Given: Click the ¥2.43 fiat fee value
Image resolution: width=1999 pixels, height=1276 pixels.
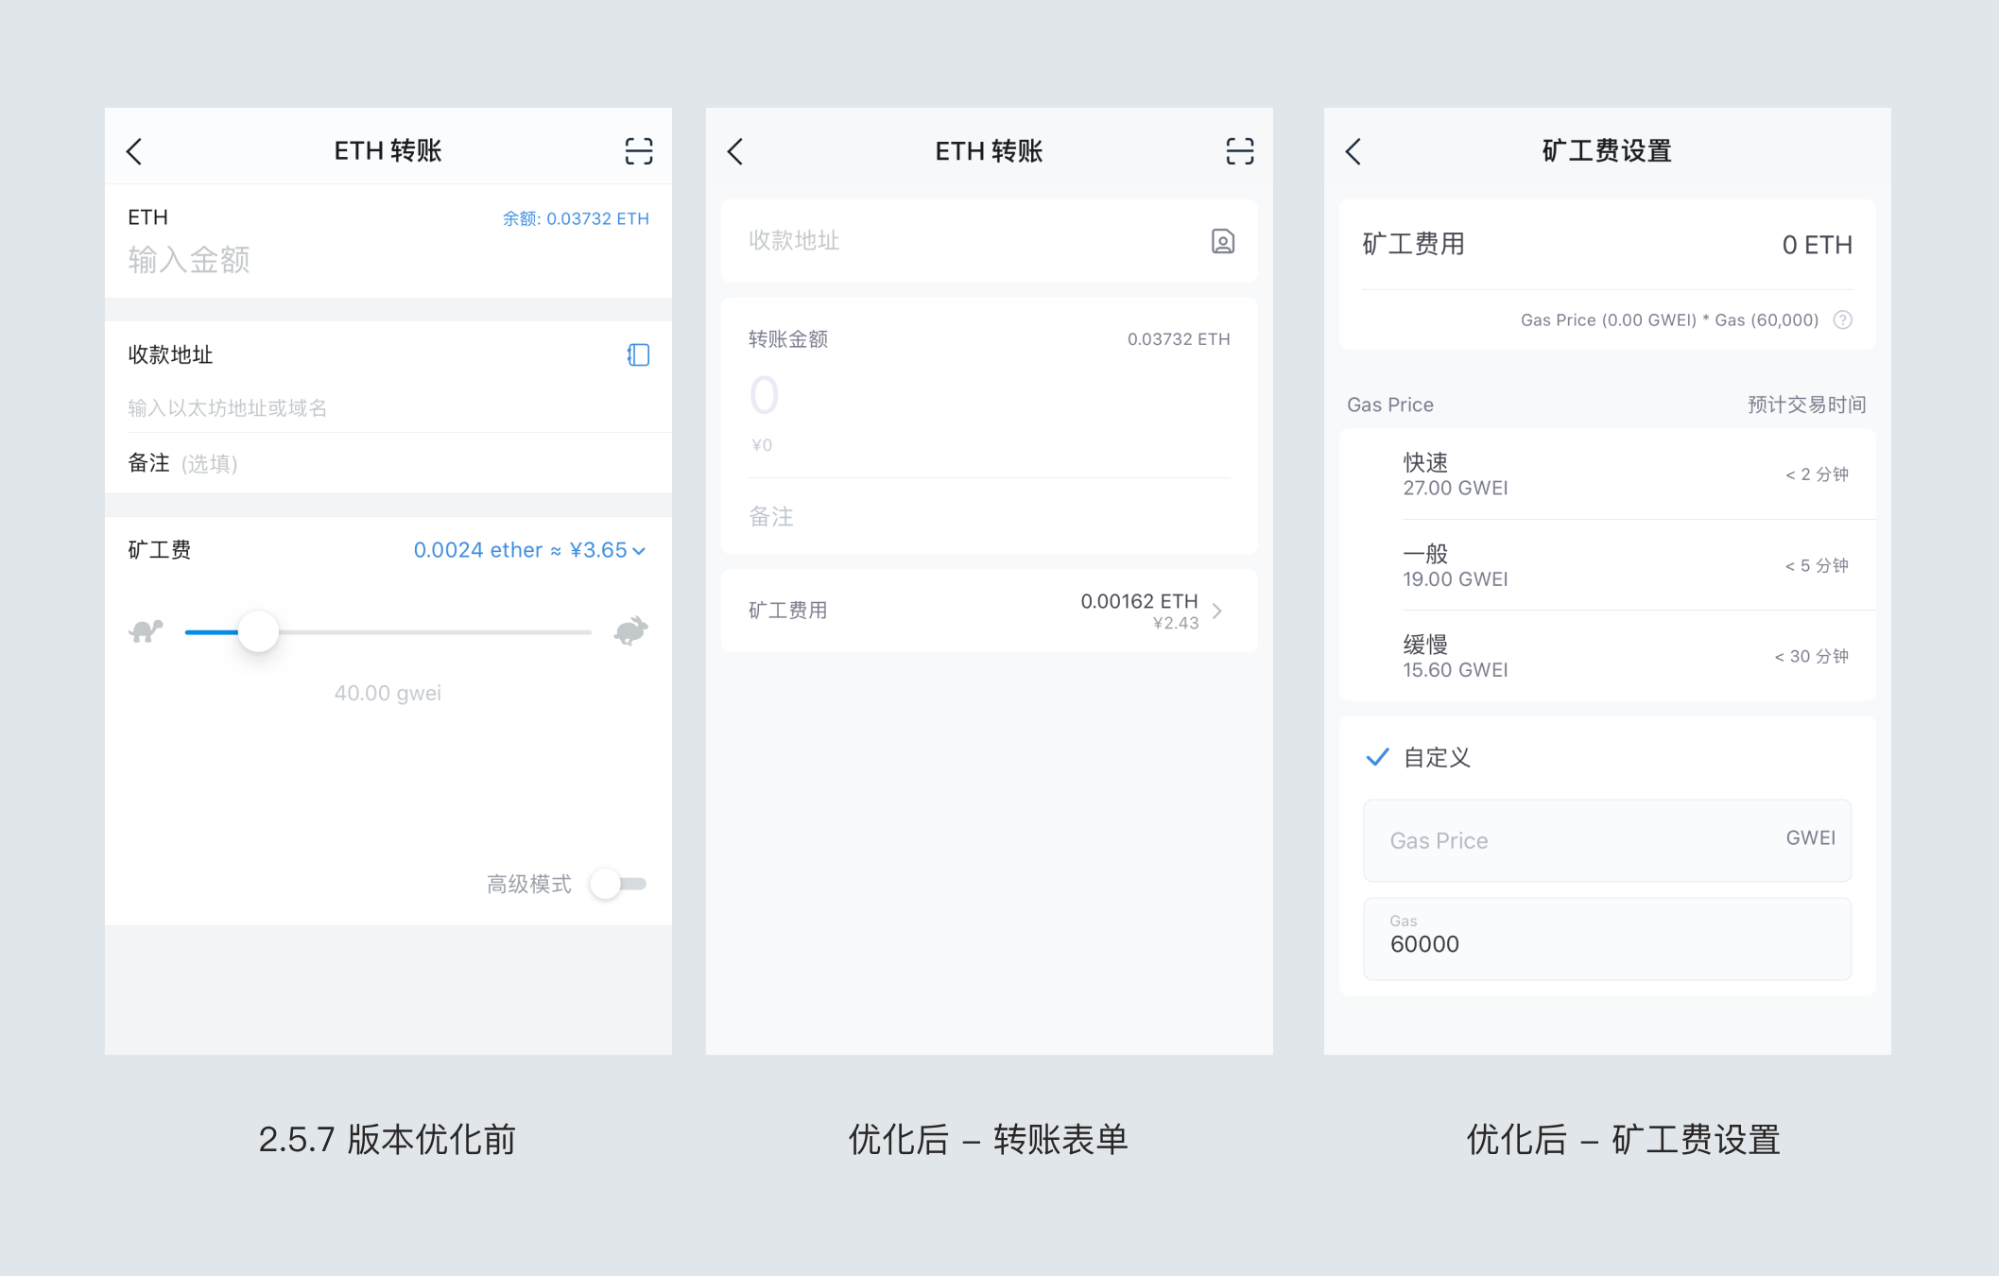Looking at the screenshot, I should [1175, 623].
